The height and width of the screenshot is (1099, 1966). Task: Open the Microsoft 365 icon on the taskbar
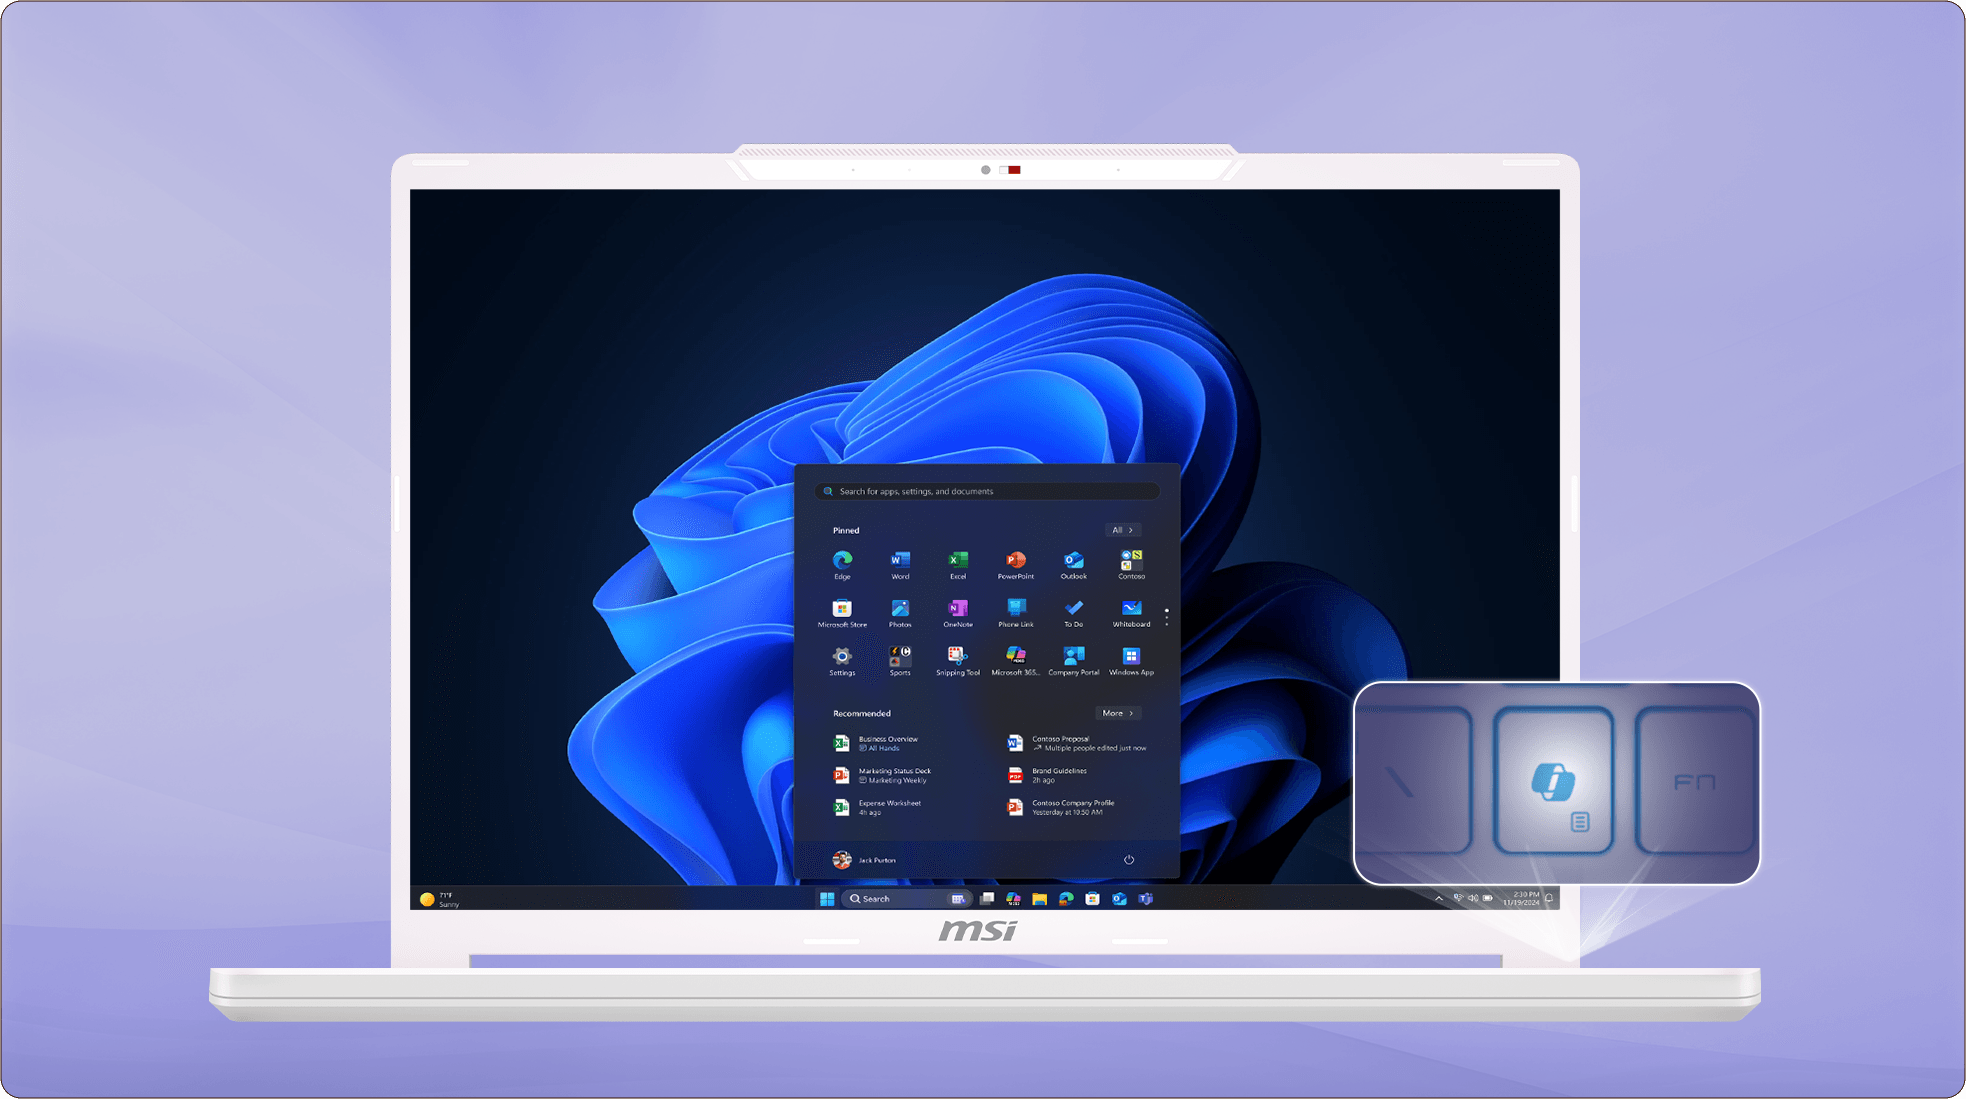(x=1013, y=899)
